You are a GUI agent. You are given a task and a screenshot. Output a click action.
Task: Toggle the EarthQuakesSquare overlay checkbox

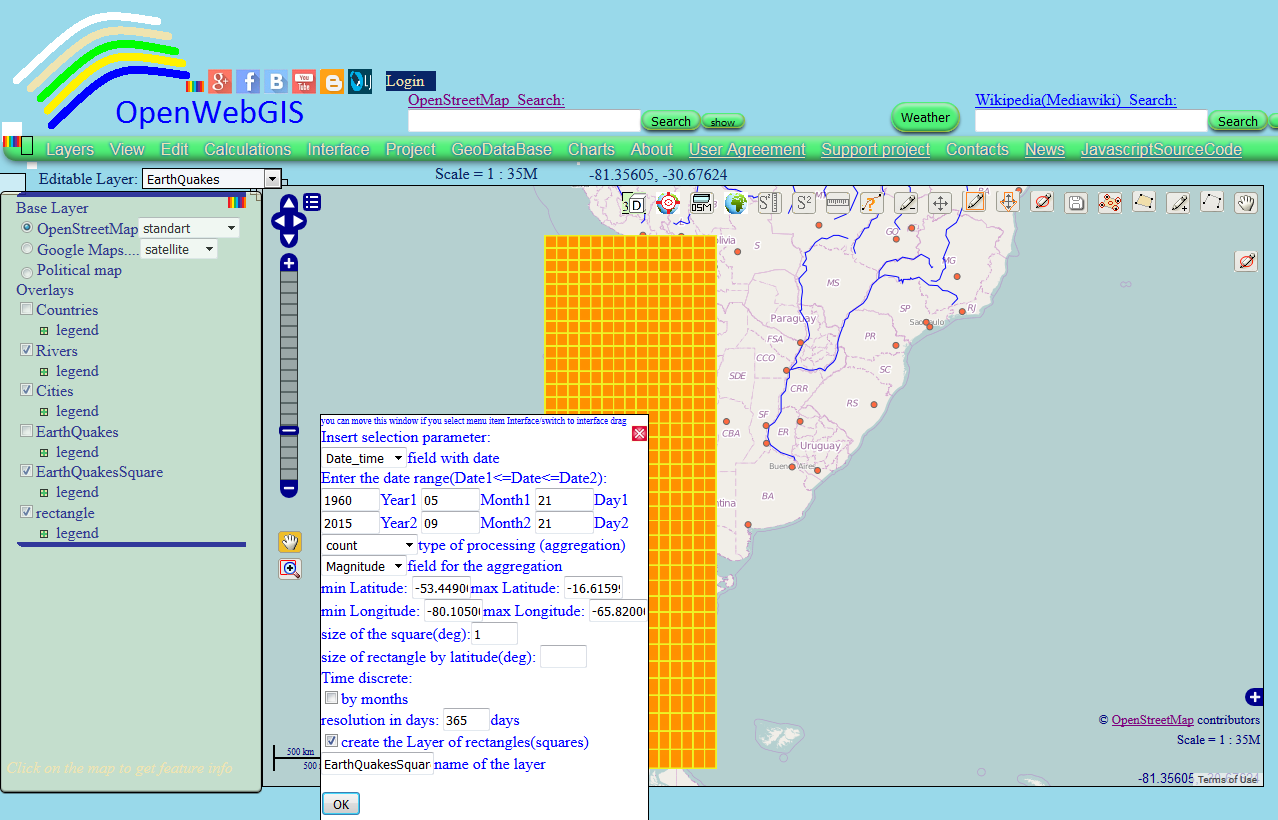pos(27,472)
